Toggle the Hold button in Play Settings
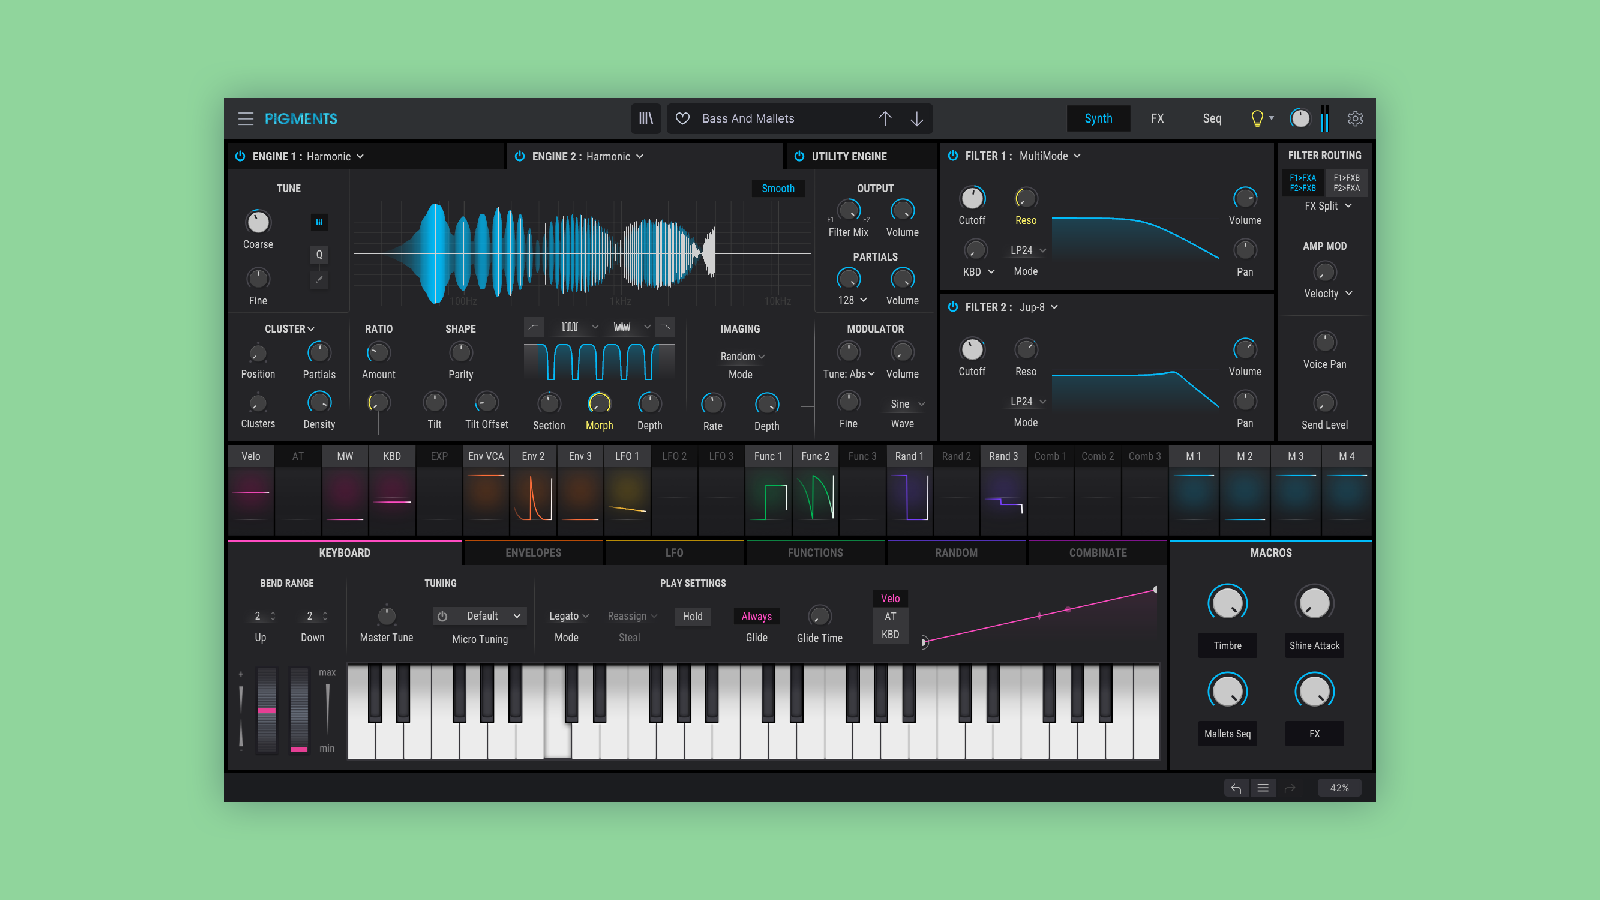Viewport: 1600px width, 900px height. (693, 617)
